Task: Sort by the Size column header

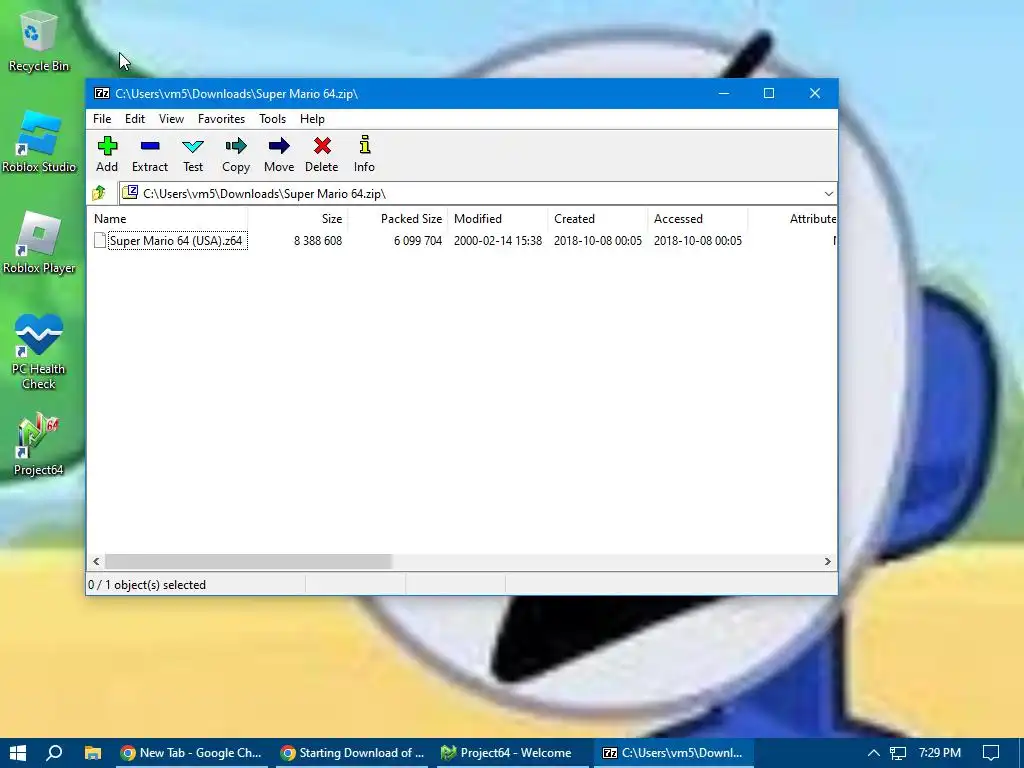Action: (298, 219)
